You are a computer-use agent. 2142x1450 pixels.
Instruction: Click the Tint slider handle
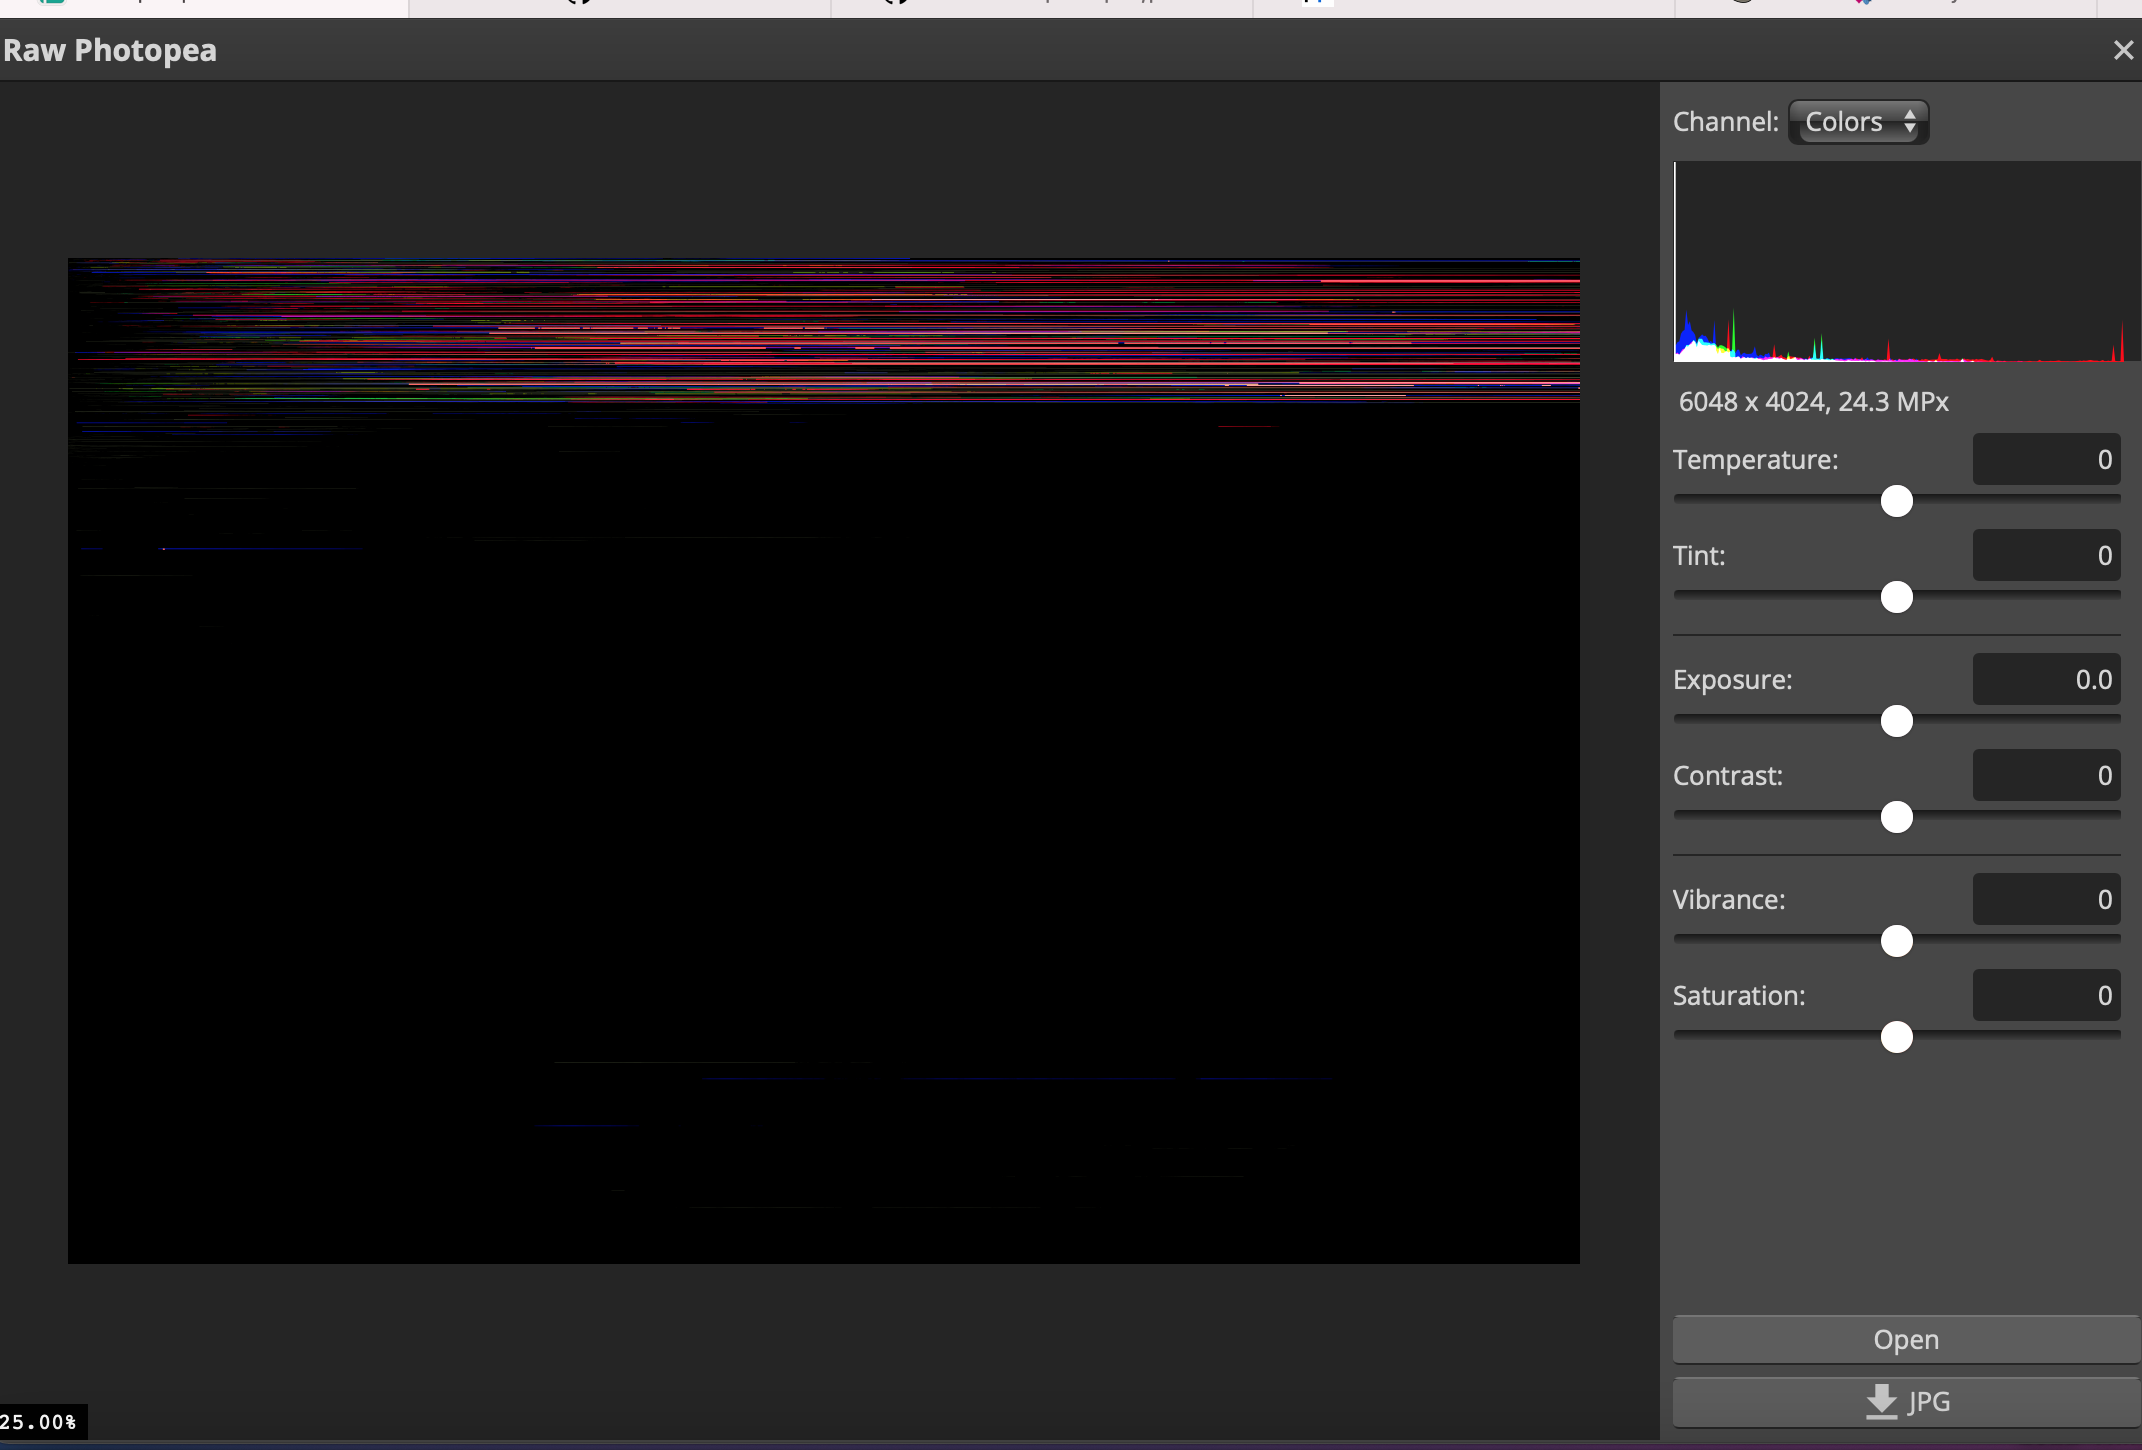click(1895, 597)
